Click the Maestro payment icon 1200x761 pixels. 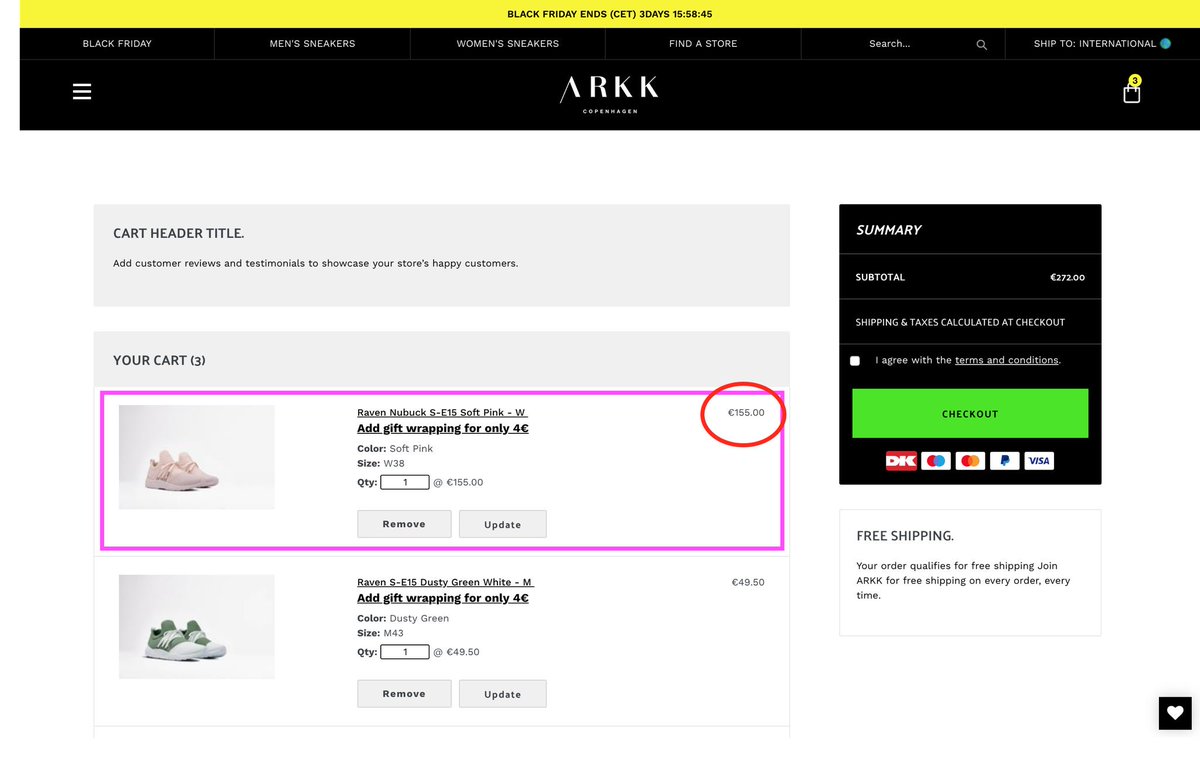[936, 461]
